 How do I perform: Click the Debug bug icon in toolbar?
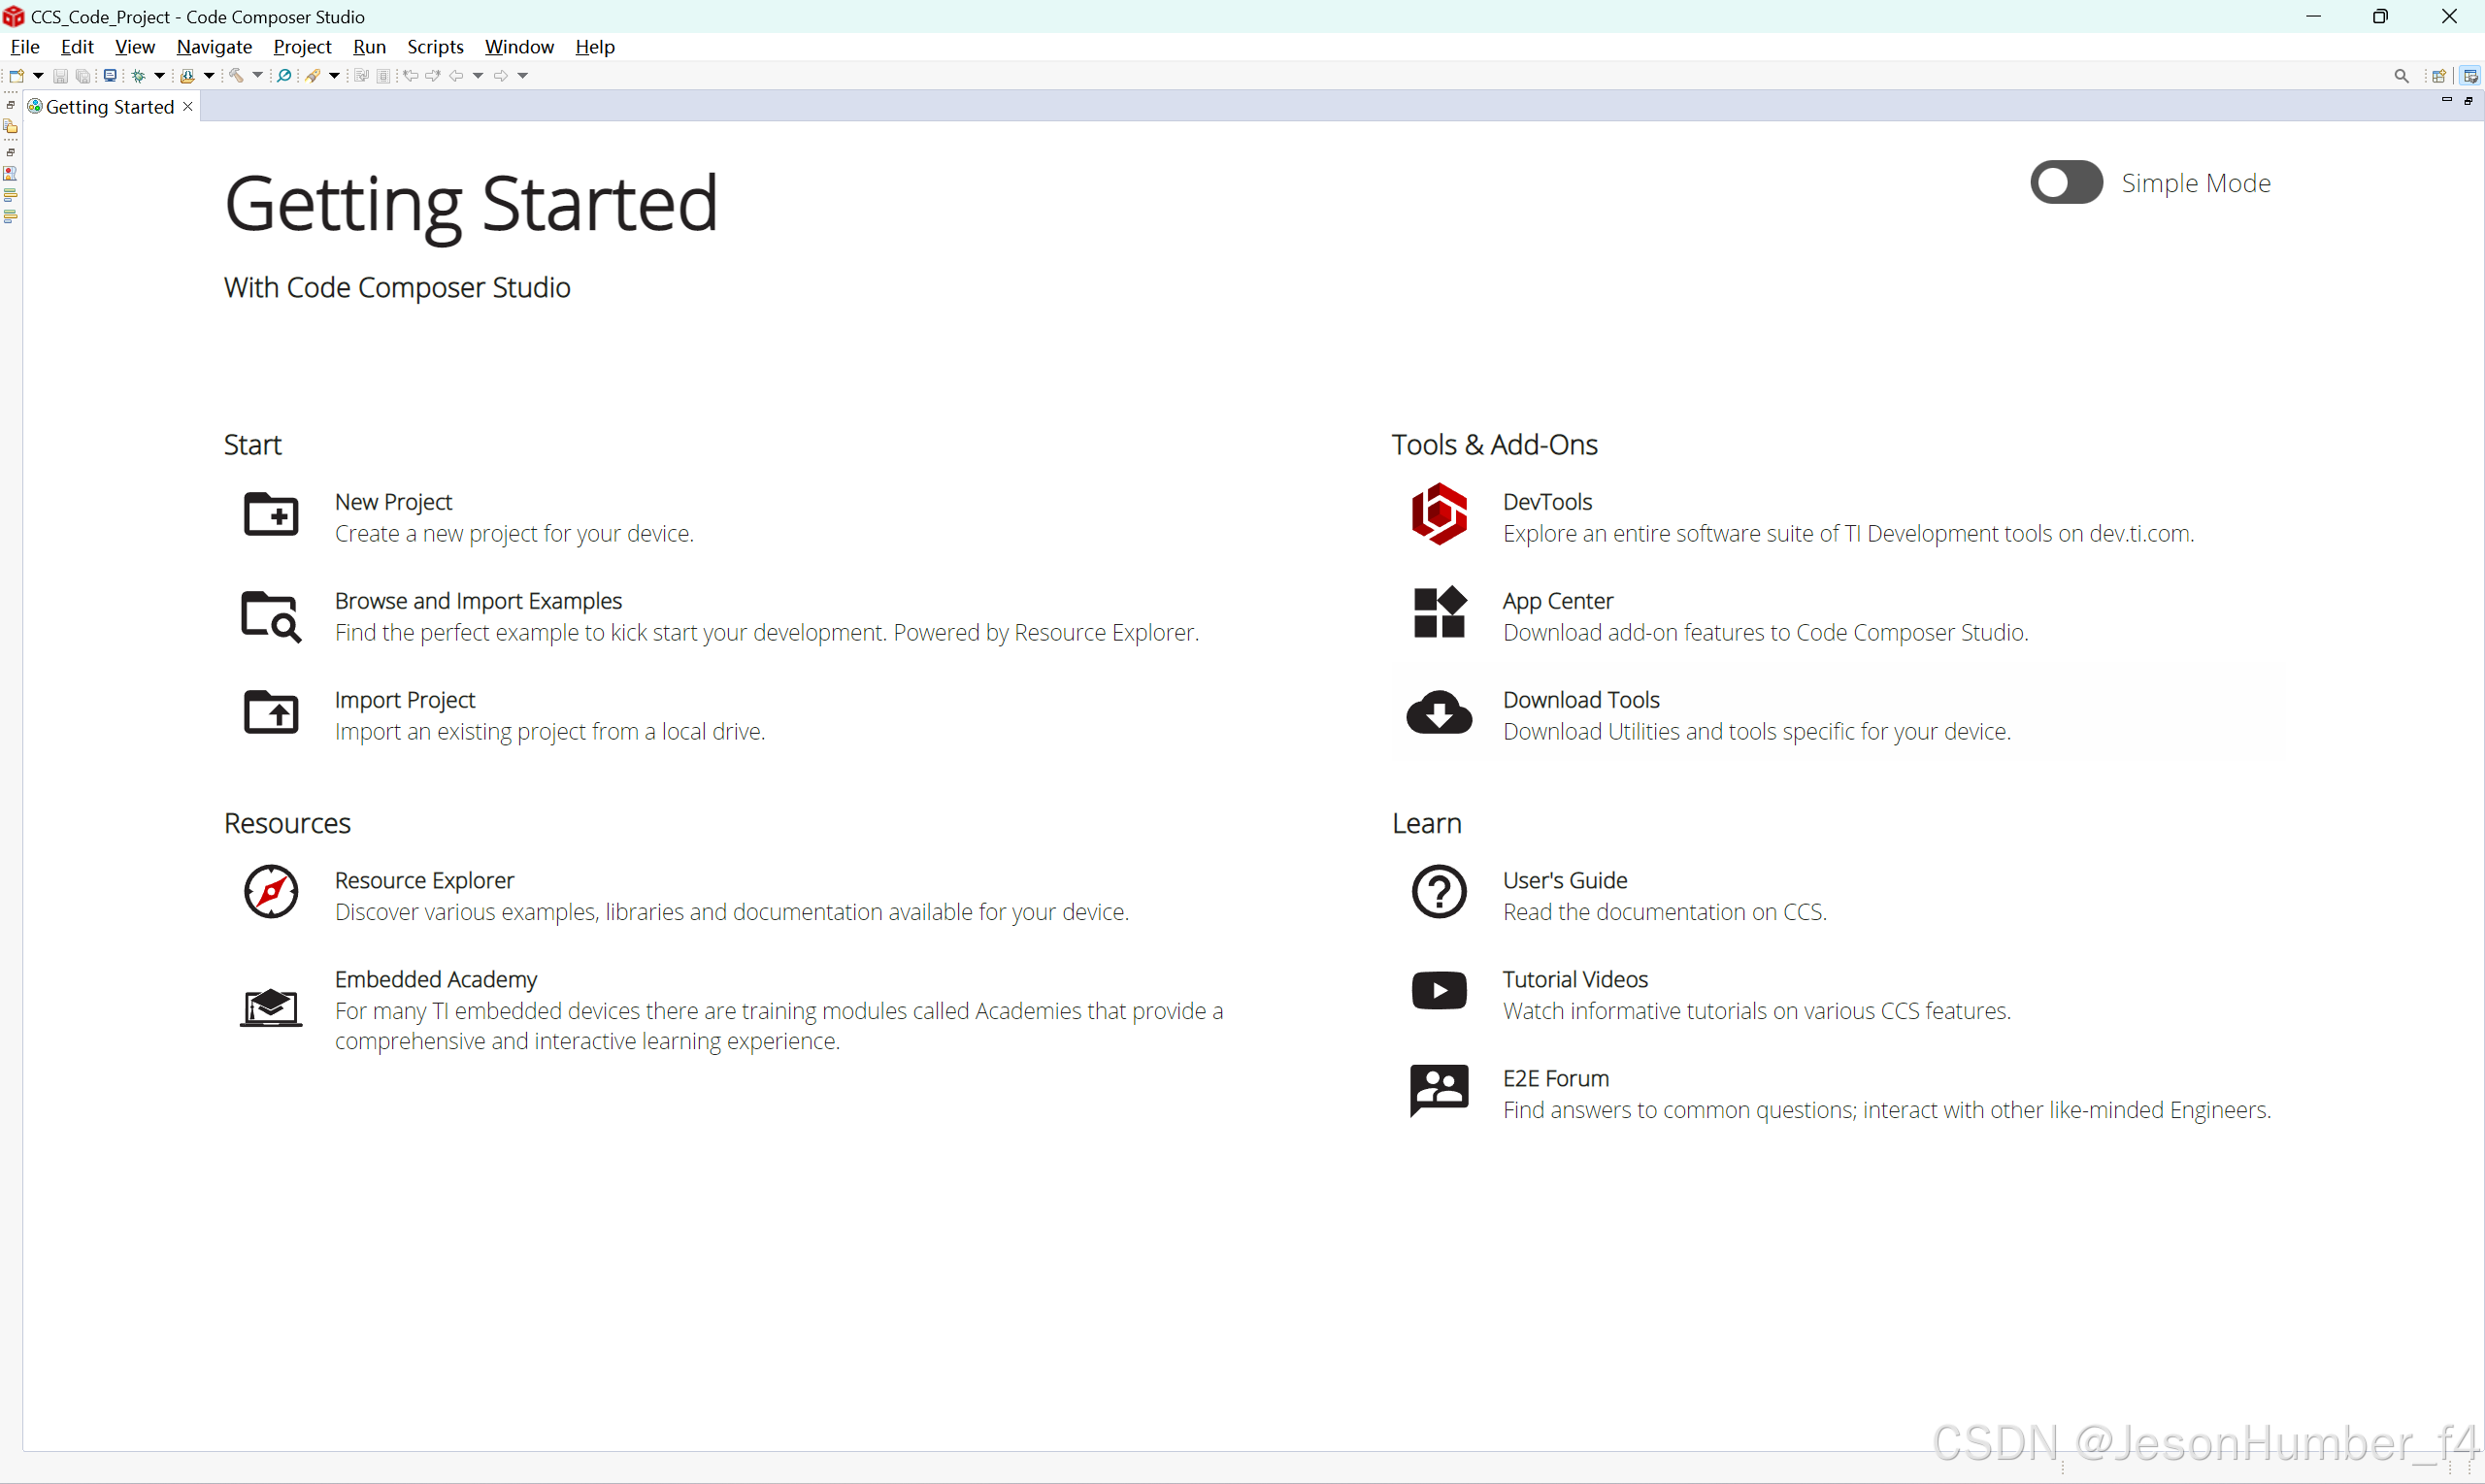[138, 76]
